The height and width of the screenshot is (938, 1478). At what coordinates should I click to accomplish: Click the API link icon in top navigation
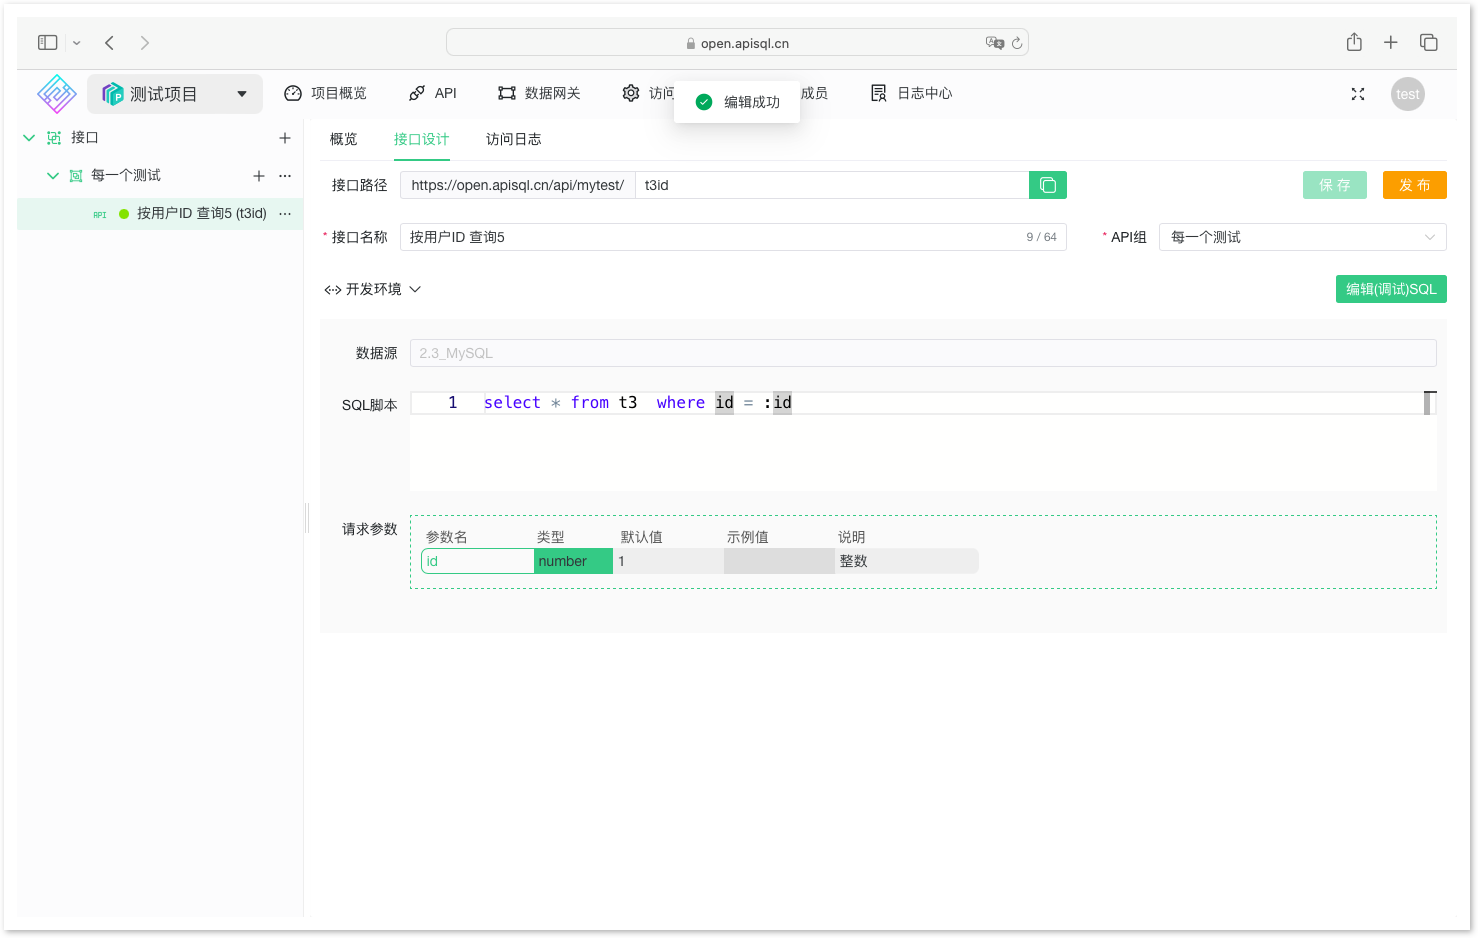click(x=416, y=92)
